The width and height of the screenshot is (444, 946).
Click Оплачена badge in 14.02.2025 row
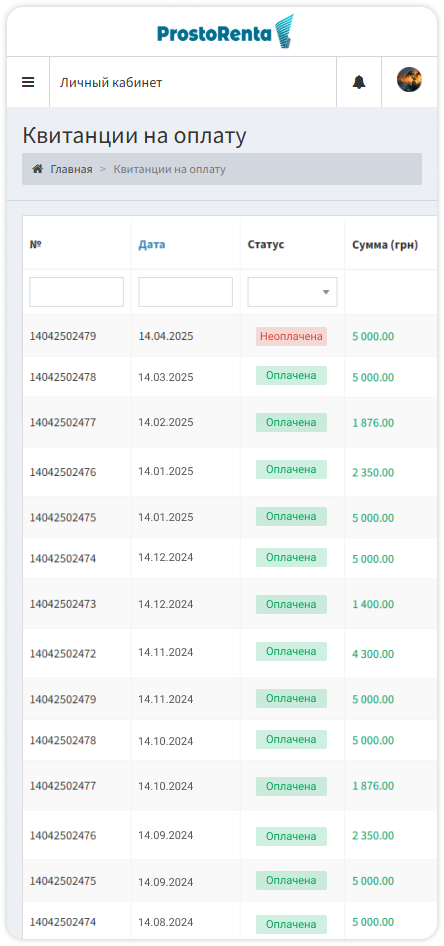click(x=291, y=422)
